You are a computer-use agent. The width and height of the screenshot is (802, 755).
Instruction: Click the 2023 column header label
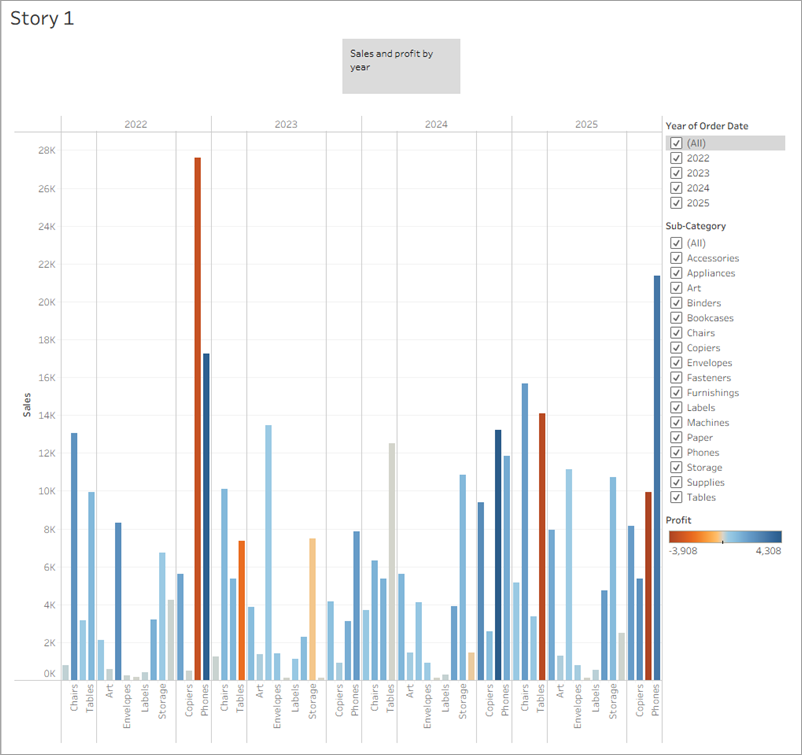(286, 124)
